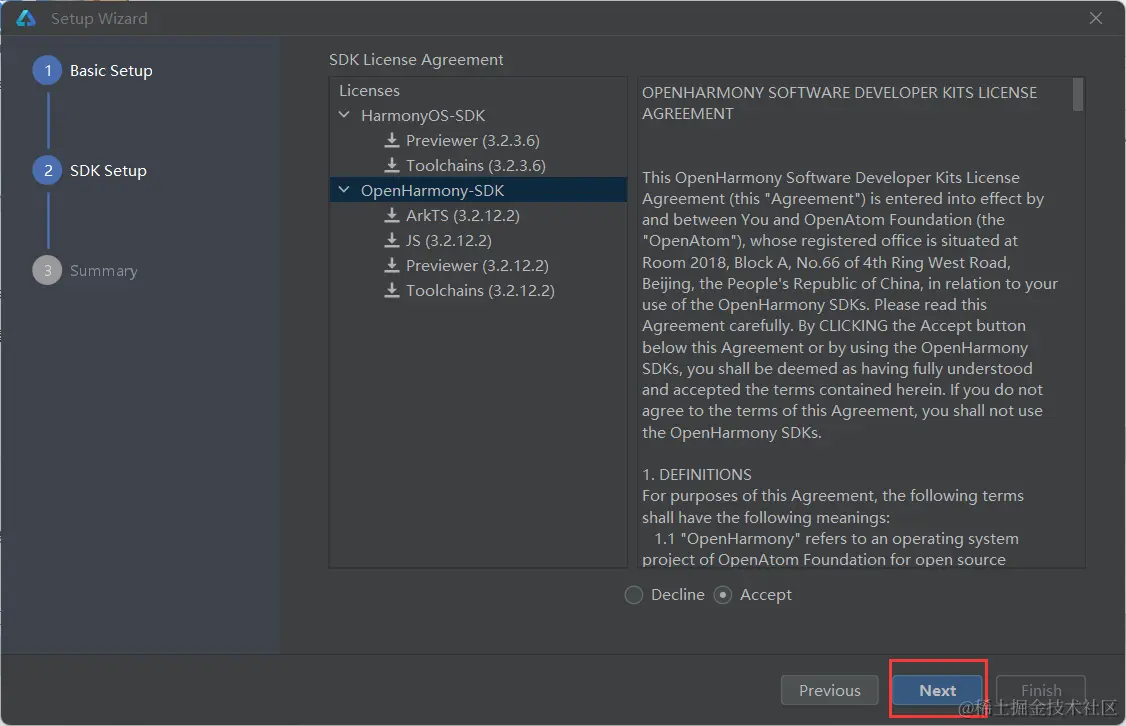
Task: Click download icon beside JS (3.2.12.2)
Action: click(x=391, y=240)
